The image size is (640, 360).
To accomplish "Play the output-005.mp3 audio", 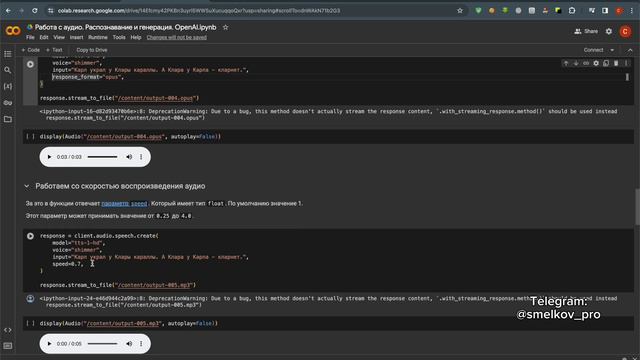I will [x=49, y=344].
